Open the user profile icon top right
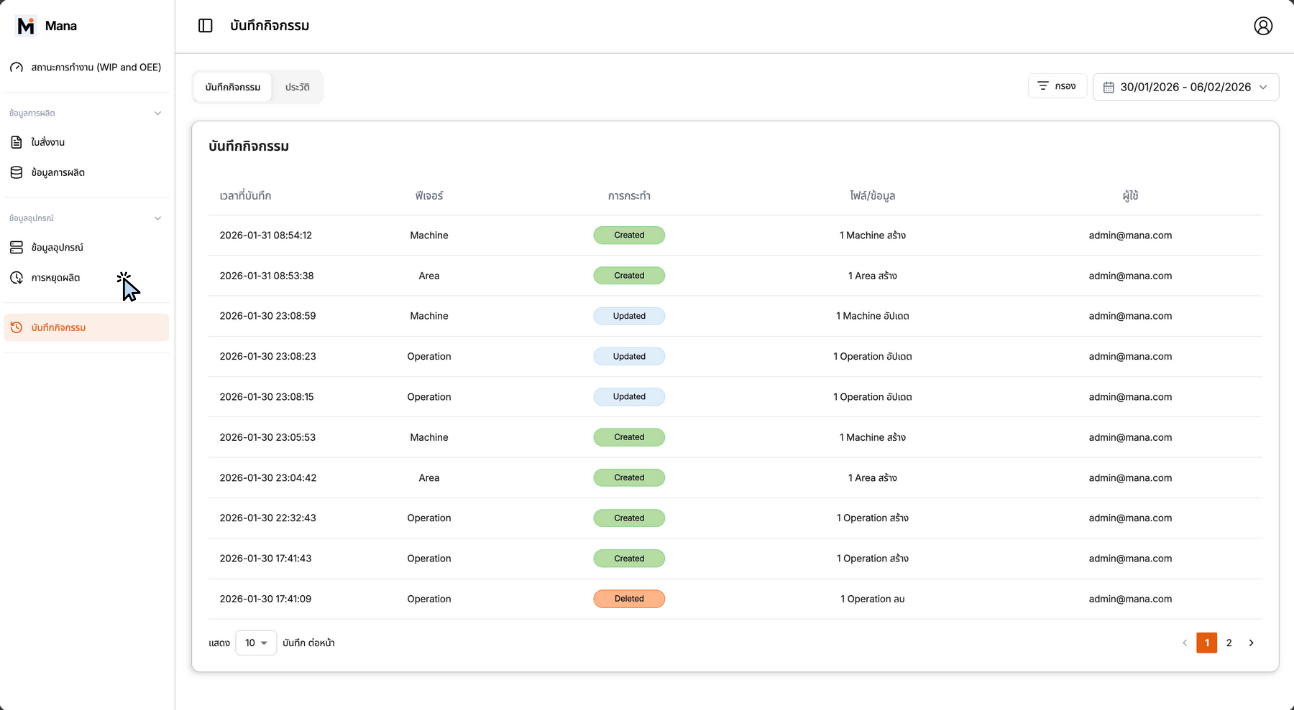Viewport: 1294px width, 710px height. pos(1263,26)
